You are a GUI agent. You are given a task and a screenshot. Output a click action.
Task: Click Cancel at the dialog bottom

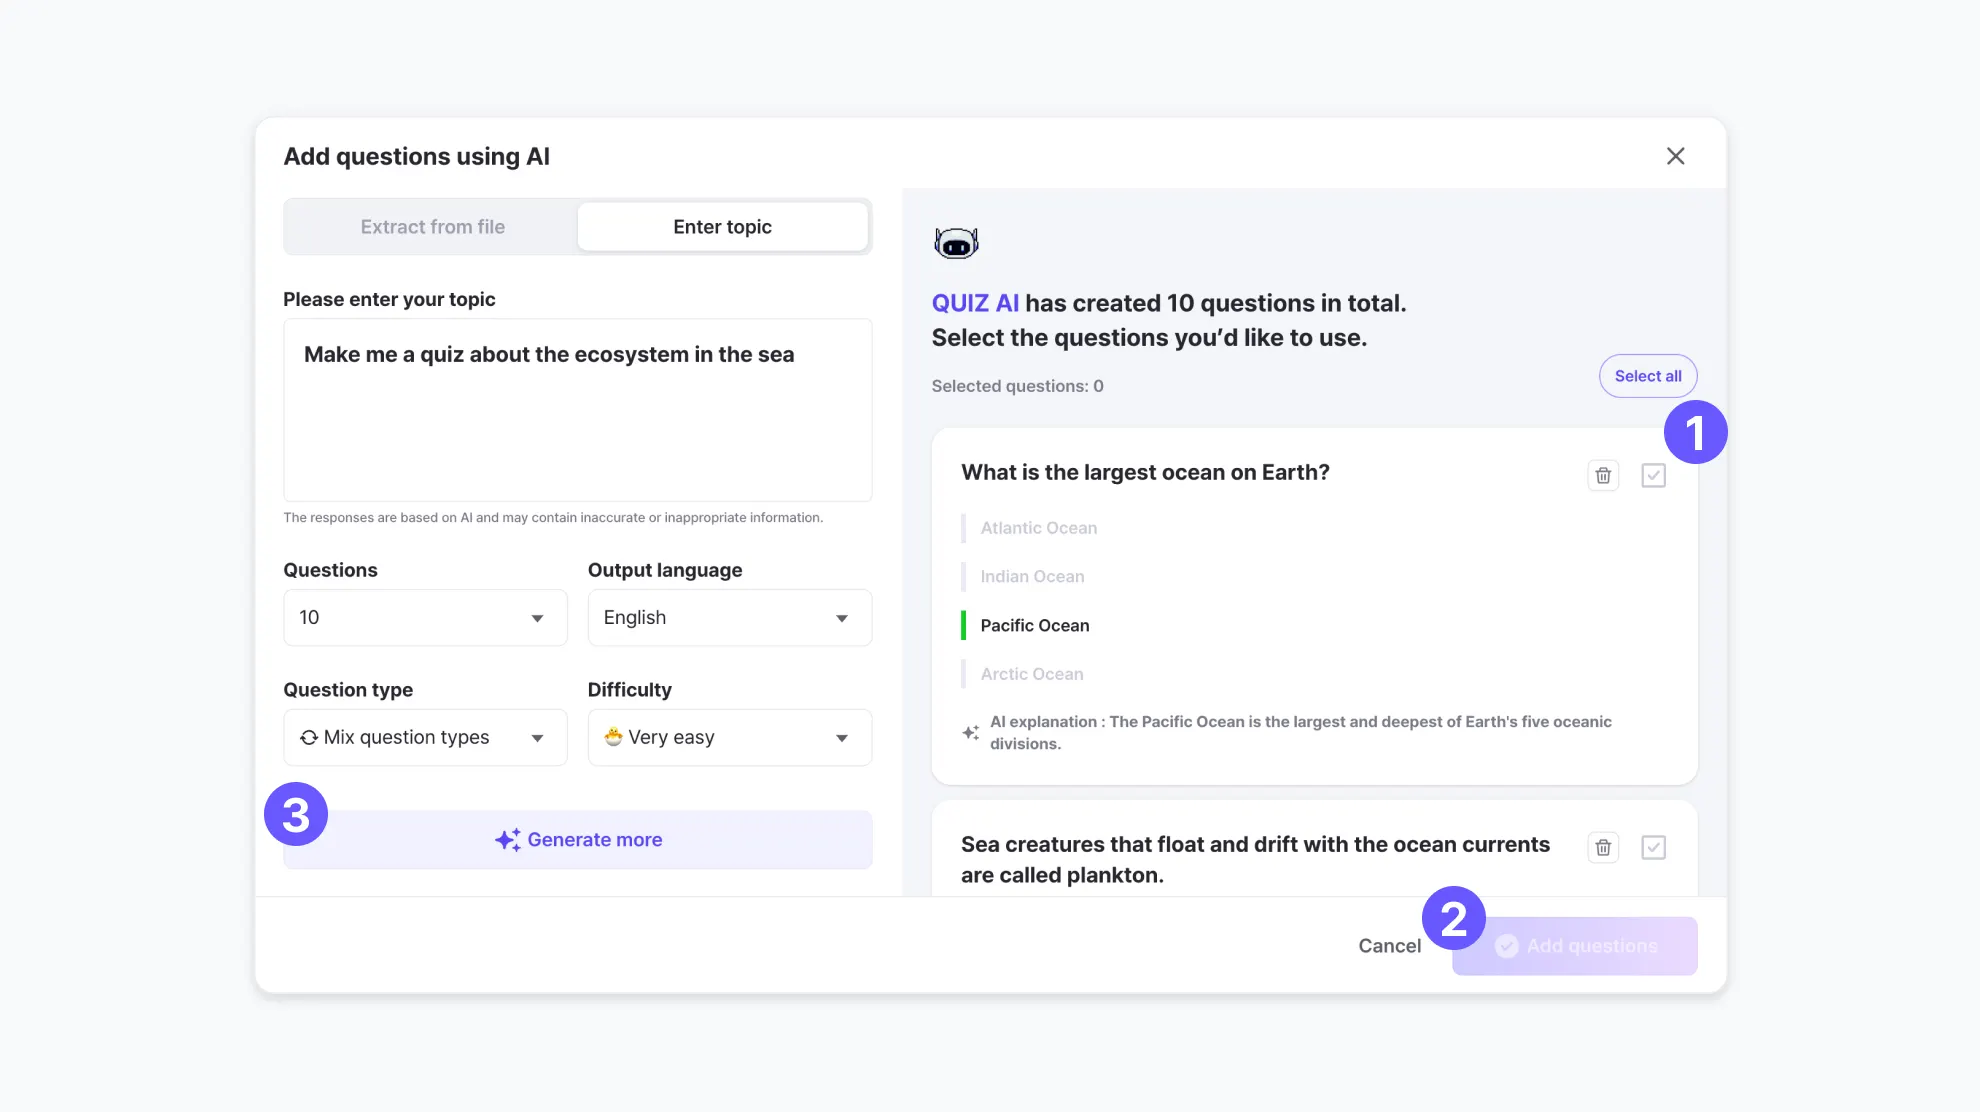(x=1389, y=946)
